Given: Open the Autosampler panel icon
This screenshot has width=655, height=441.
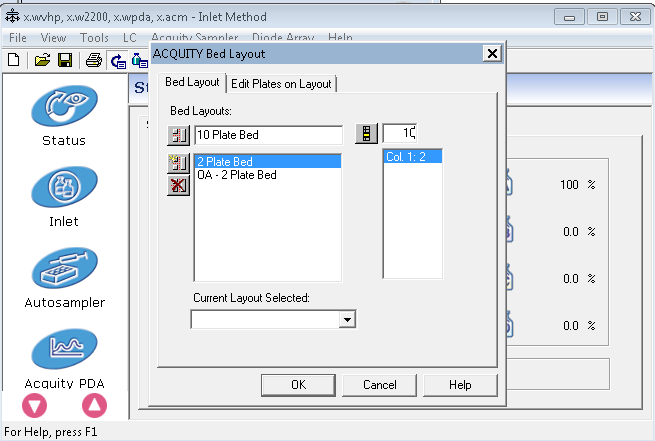Looking at the screenshot, I should point(64,268).
